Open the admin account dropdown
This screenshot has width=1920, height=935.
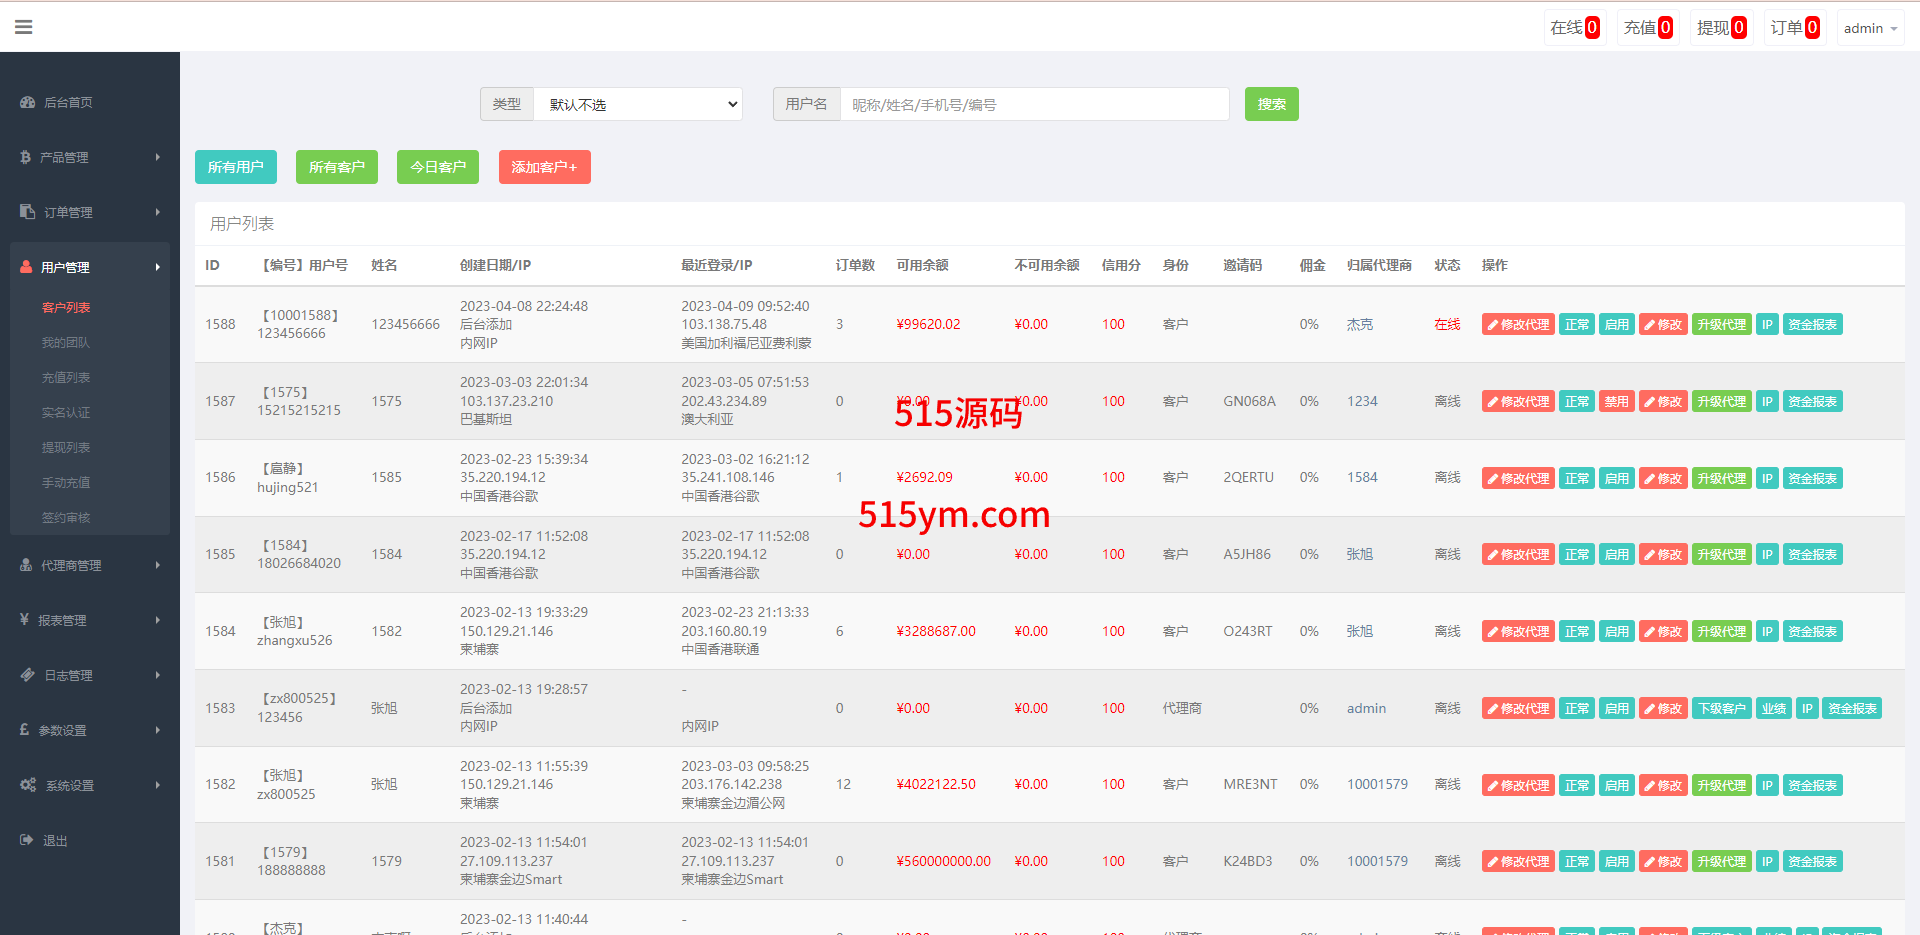click(x=1869, y=28)
